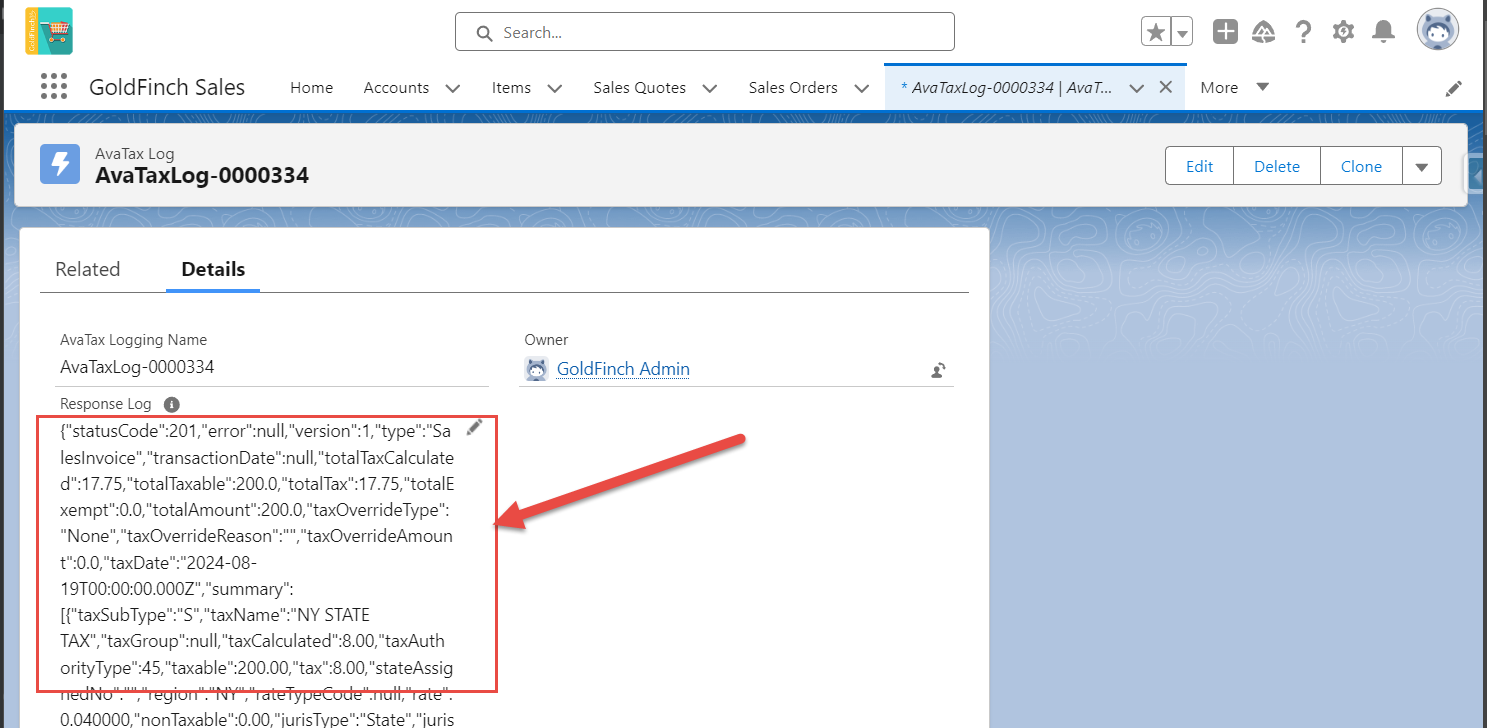Screen dimensions: 1487x728
Task: Open the Setup gear icon
Action: 1343,32
